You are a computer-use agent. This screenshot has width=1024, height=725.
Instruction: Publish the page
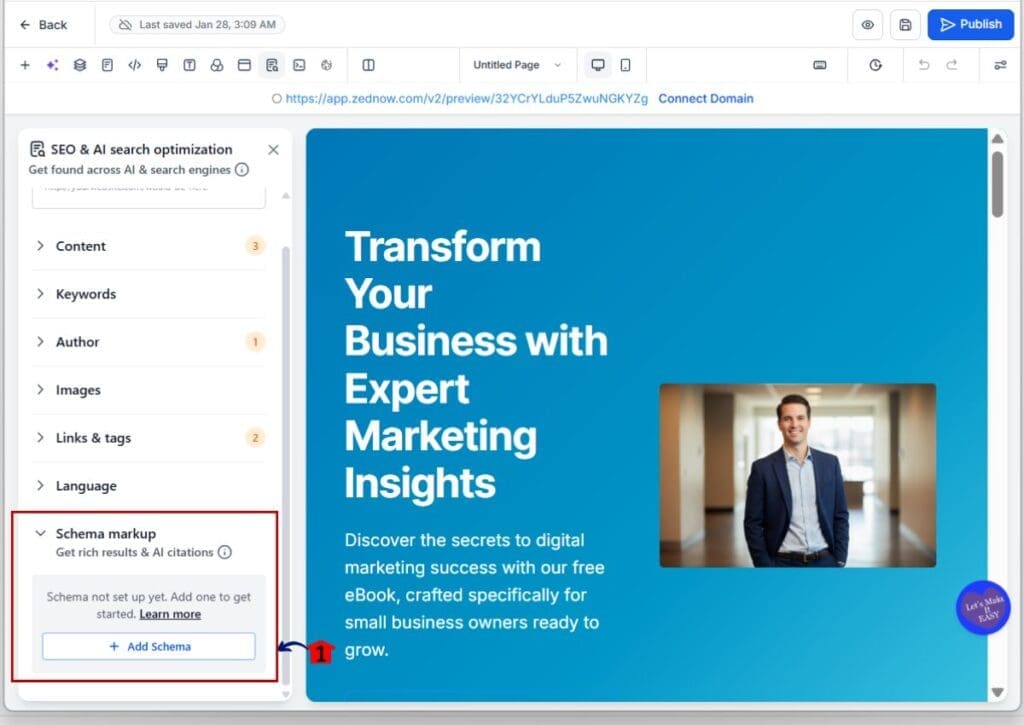point(970,25)
